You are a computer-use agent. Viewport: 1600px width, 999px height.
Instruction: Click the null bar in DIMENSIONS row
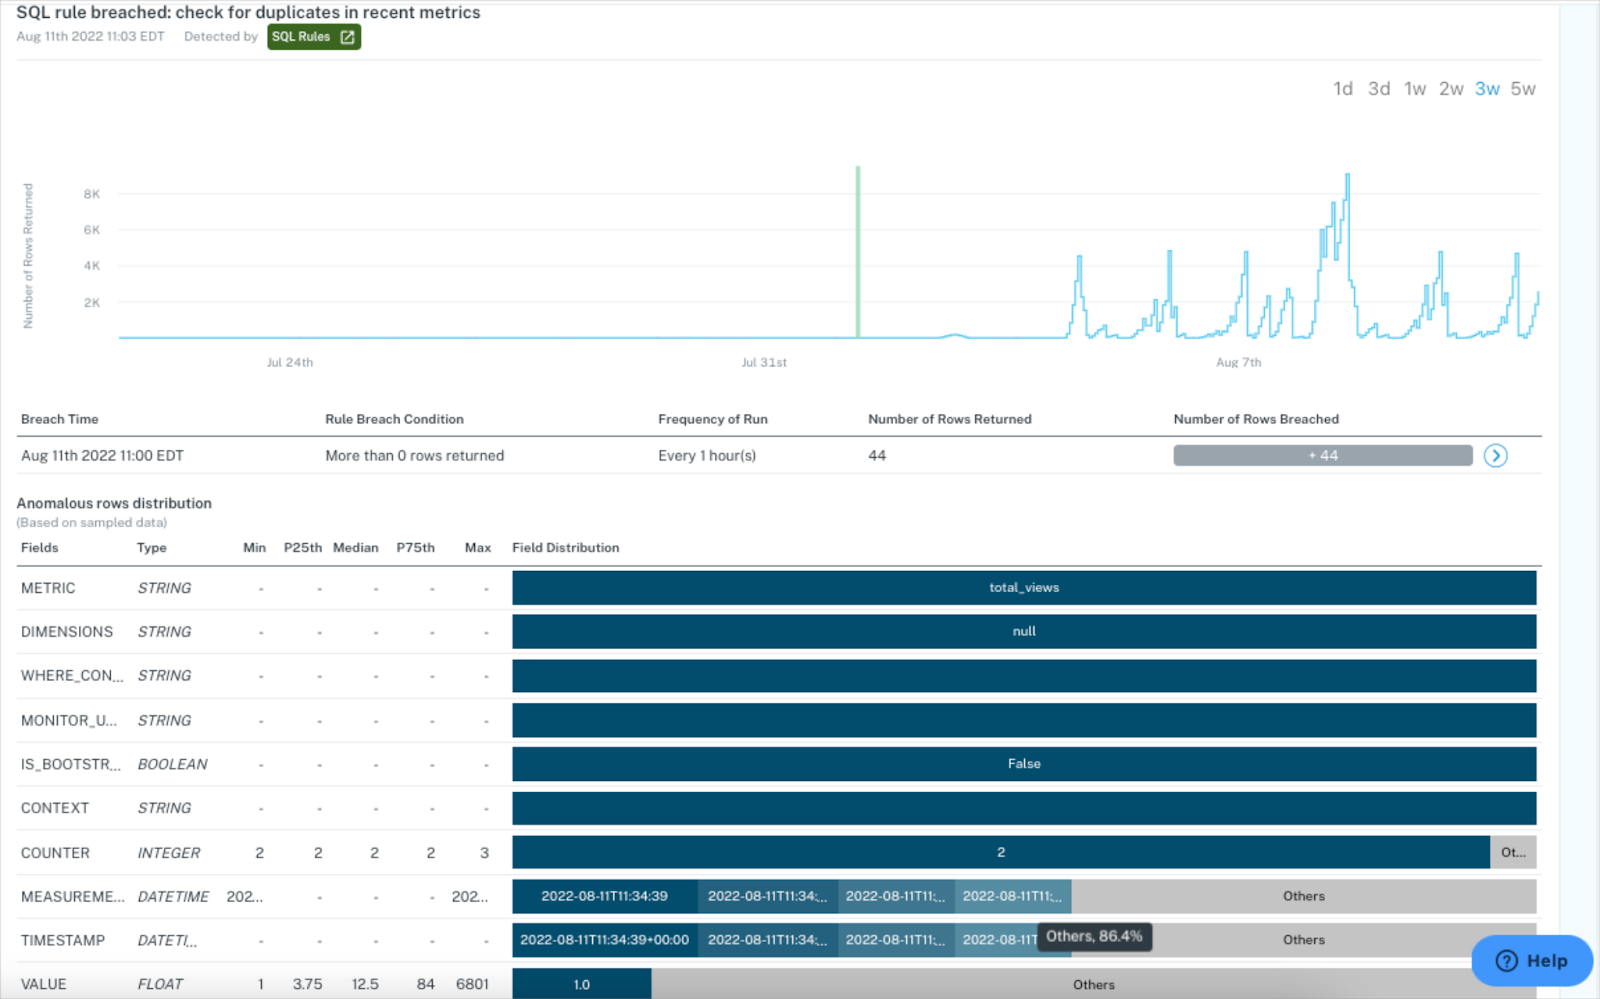click(x=1023, y=631)
